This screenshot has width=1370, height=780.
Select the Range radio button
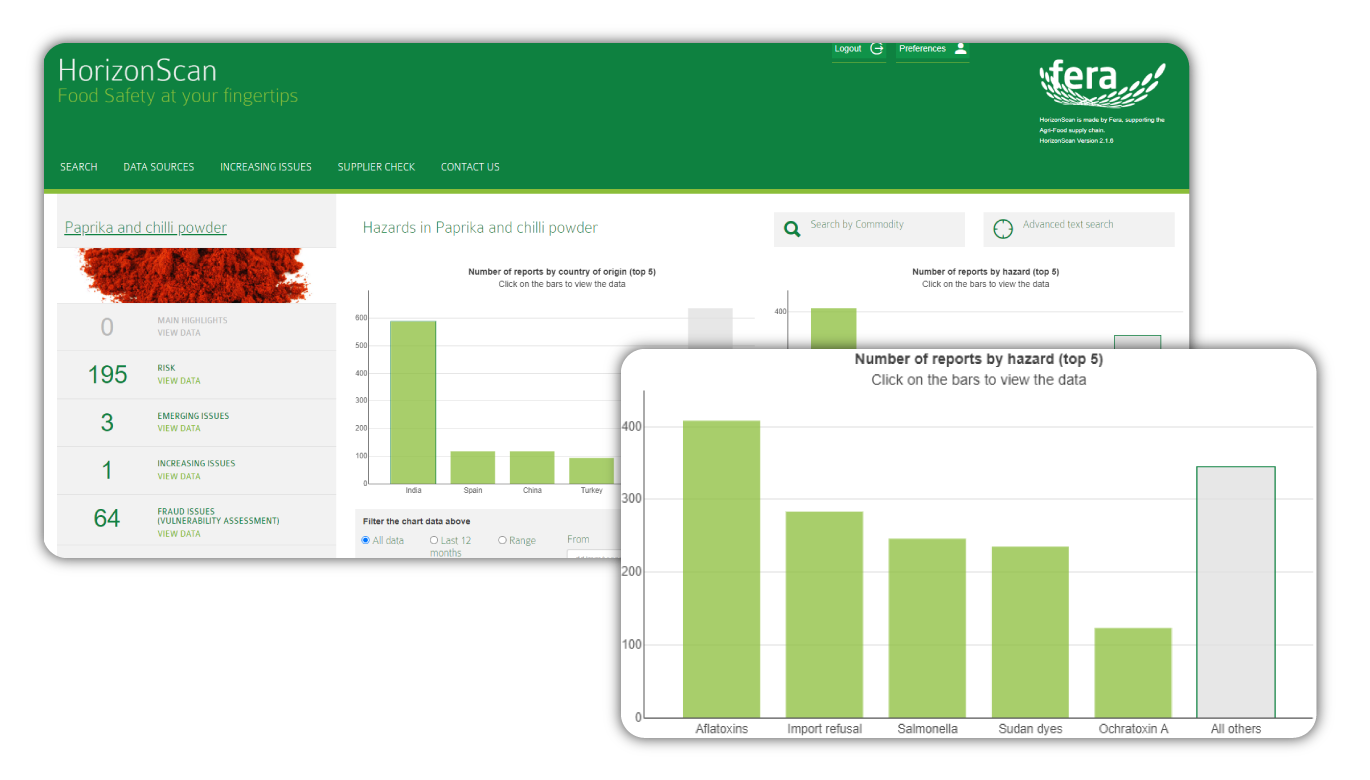502,540
